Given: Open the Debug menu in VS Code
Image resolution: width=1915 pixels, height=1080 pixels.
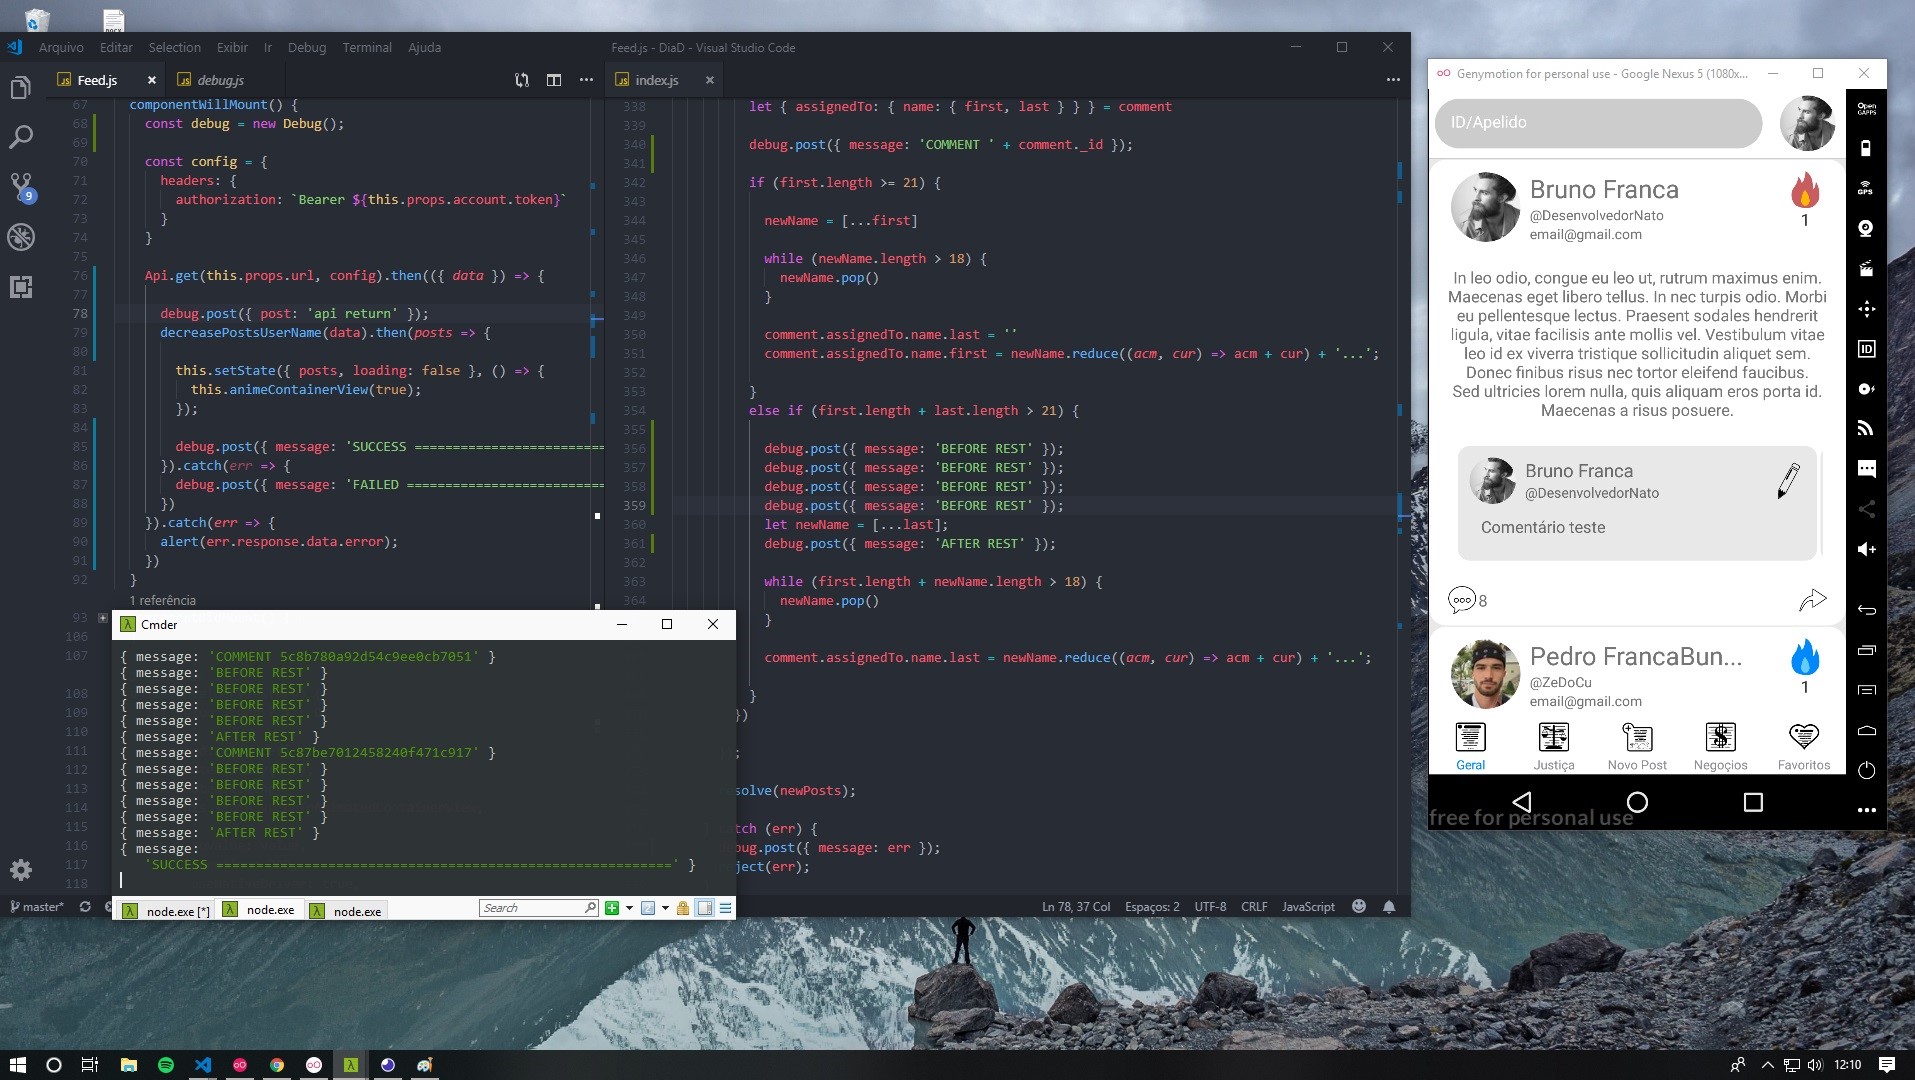Looking at the screenshot, I should click(306, 47).
